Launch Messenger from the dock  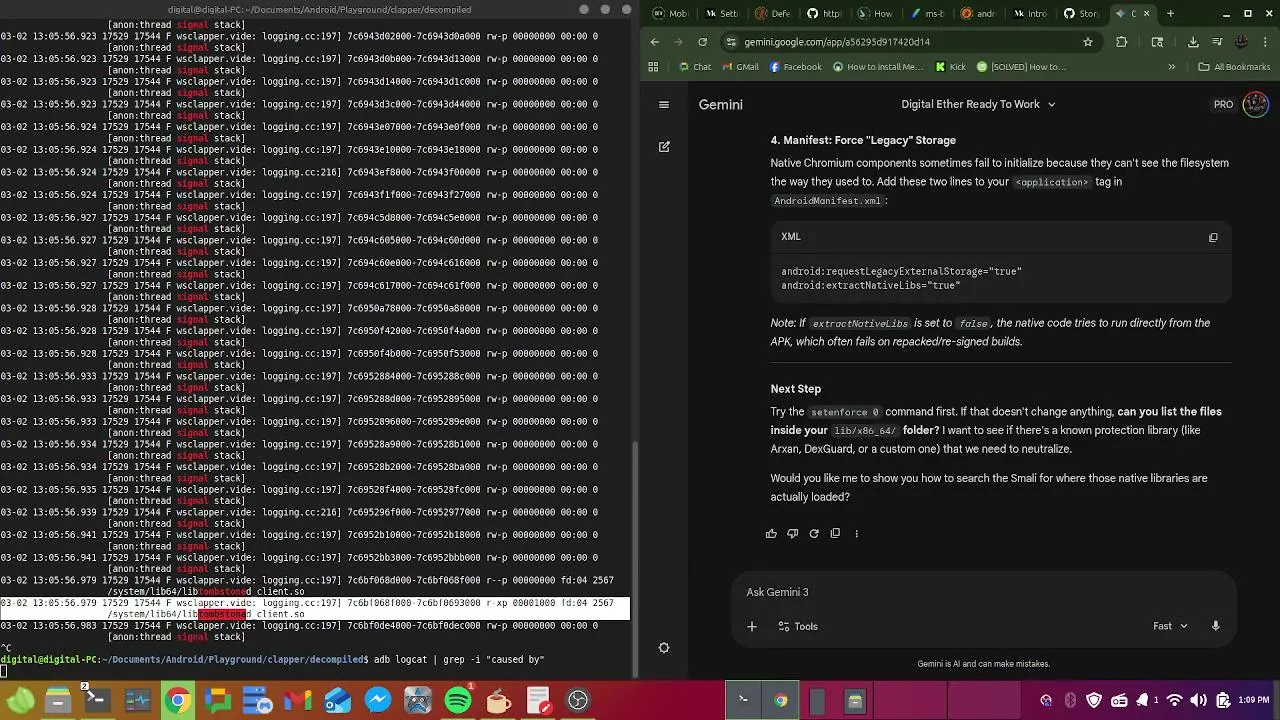(378, 700)
